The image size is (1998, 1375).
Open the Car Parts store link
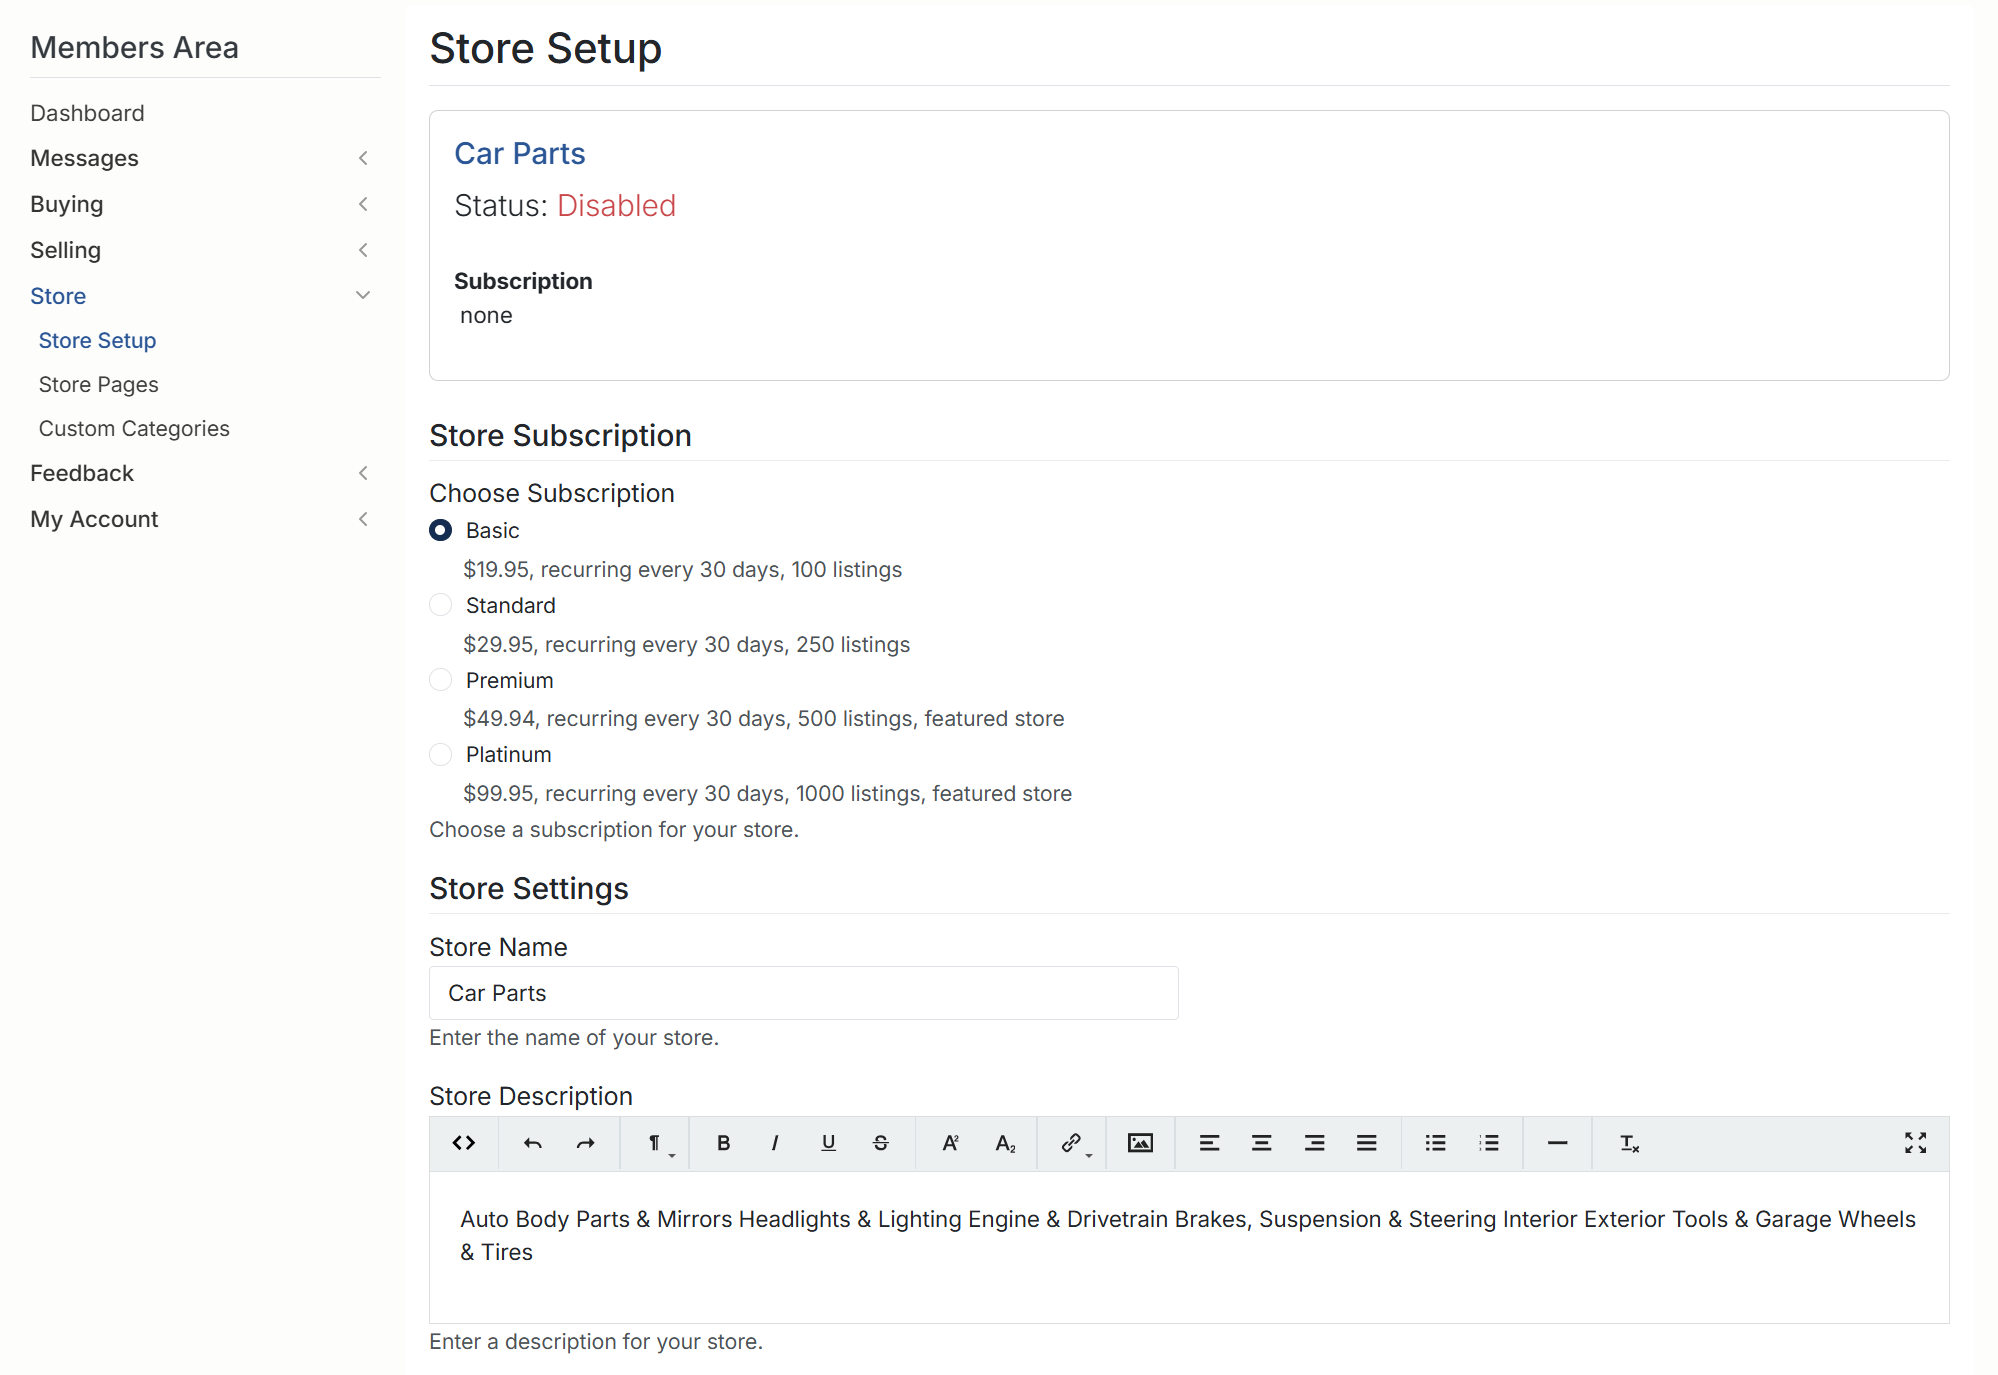pyautogui.click(x=519, y=153)
